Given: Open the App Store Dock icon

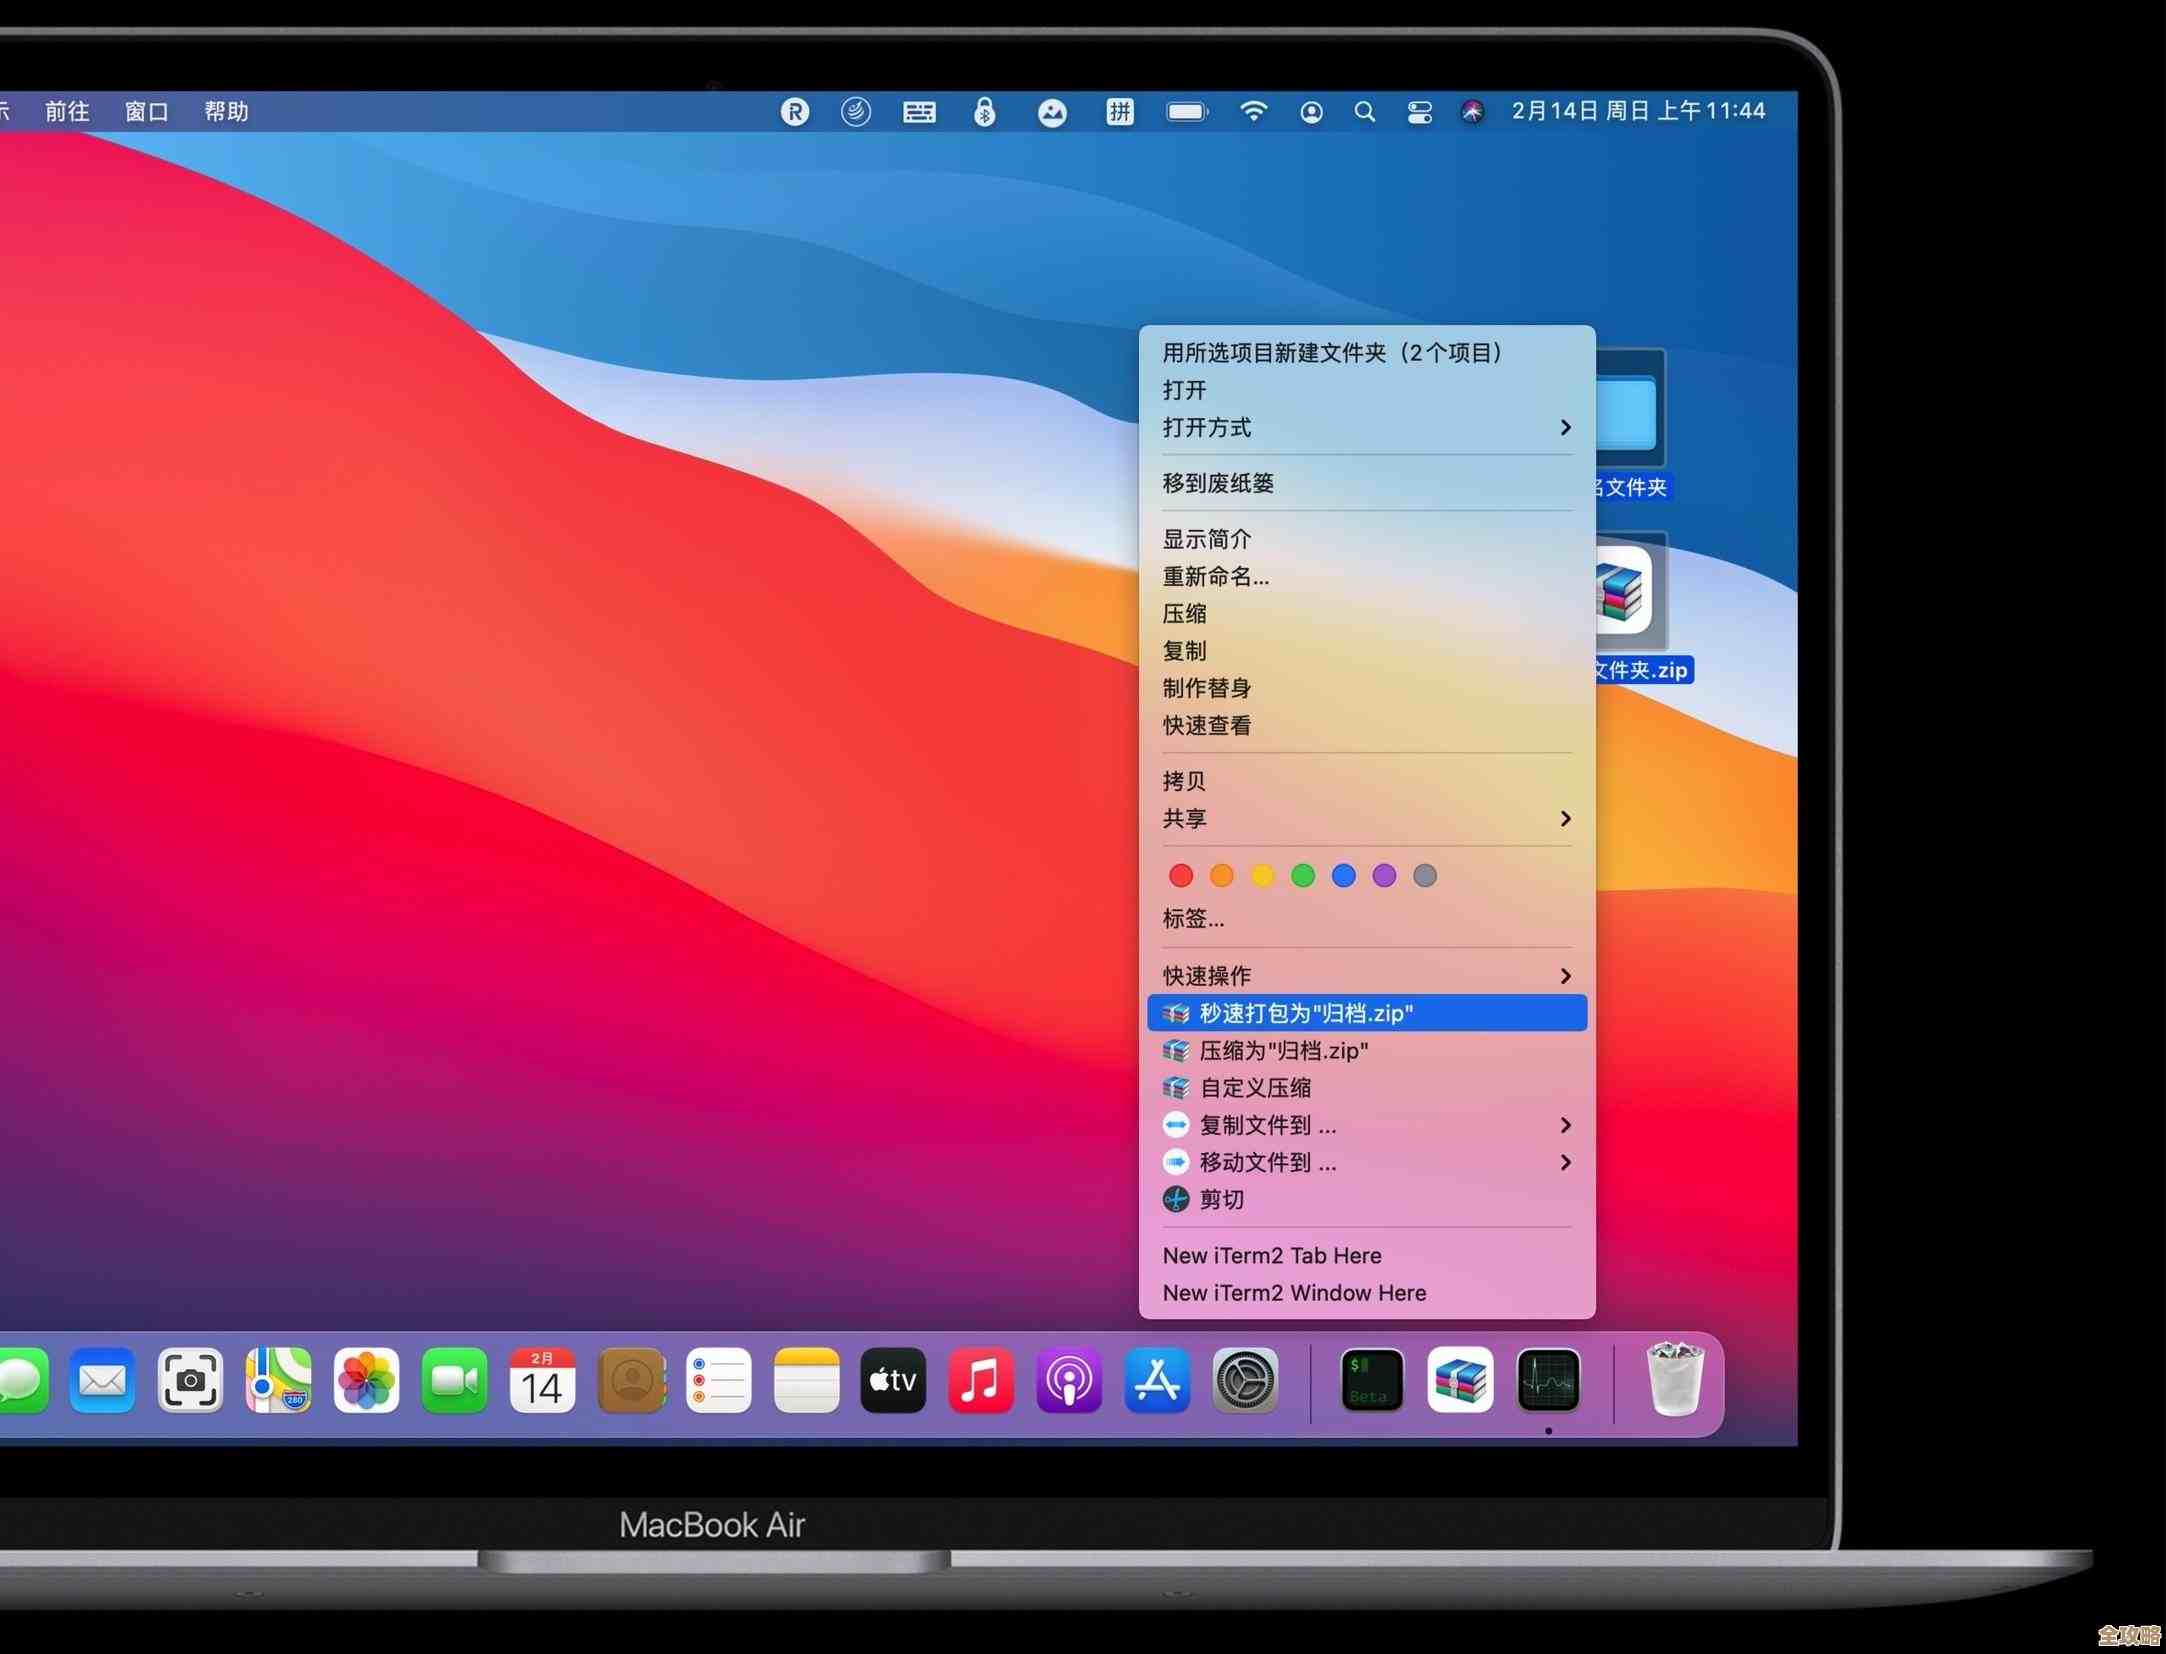Looking at the screenshot, I should [x=1157, y=1382].
